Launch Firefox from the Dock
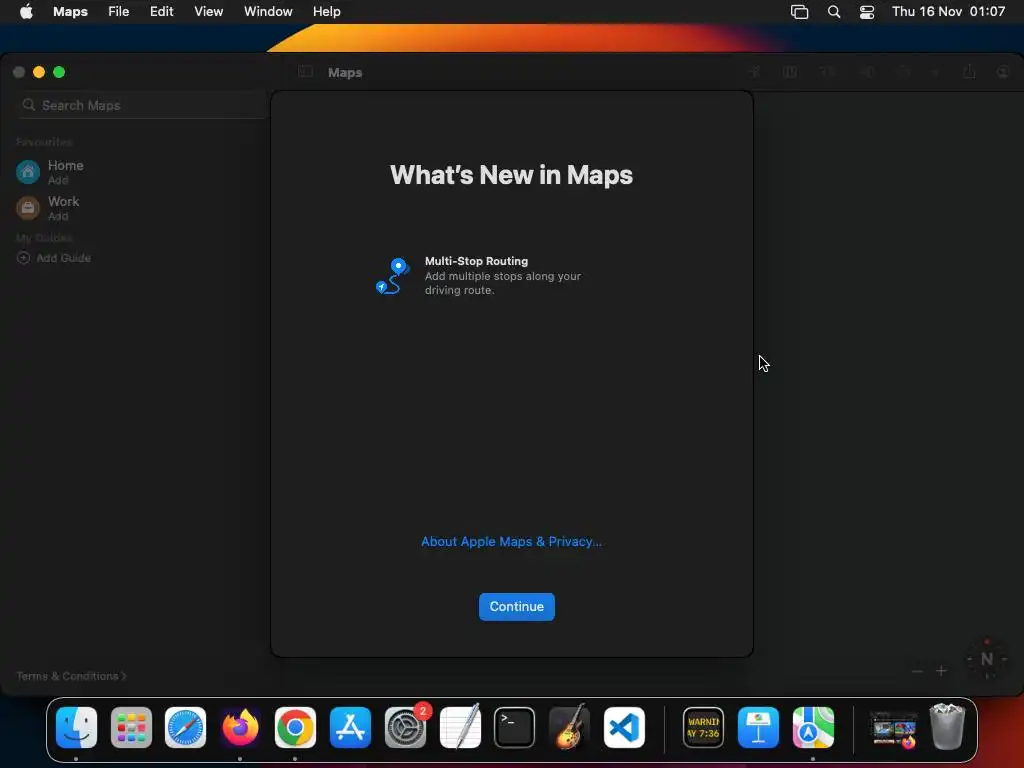The image size is (1024, 768). tap(240, 728)
